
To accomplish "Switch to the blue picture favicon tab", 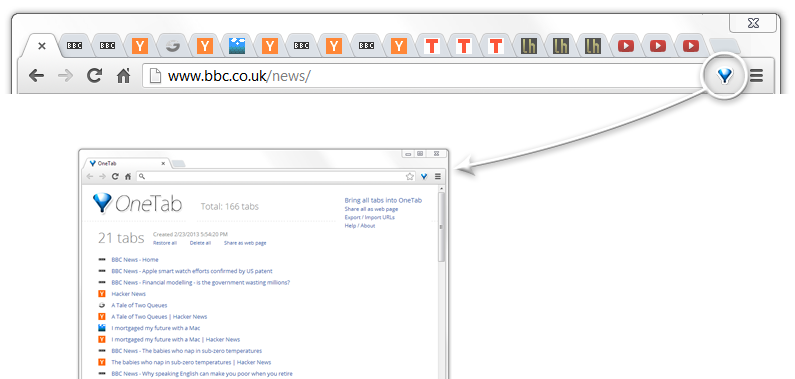I will pos(237,46).
